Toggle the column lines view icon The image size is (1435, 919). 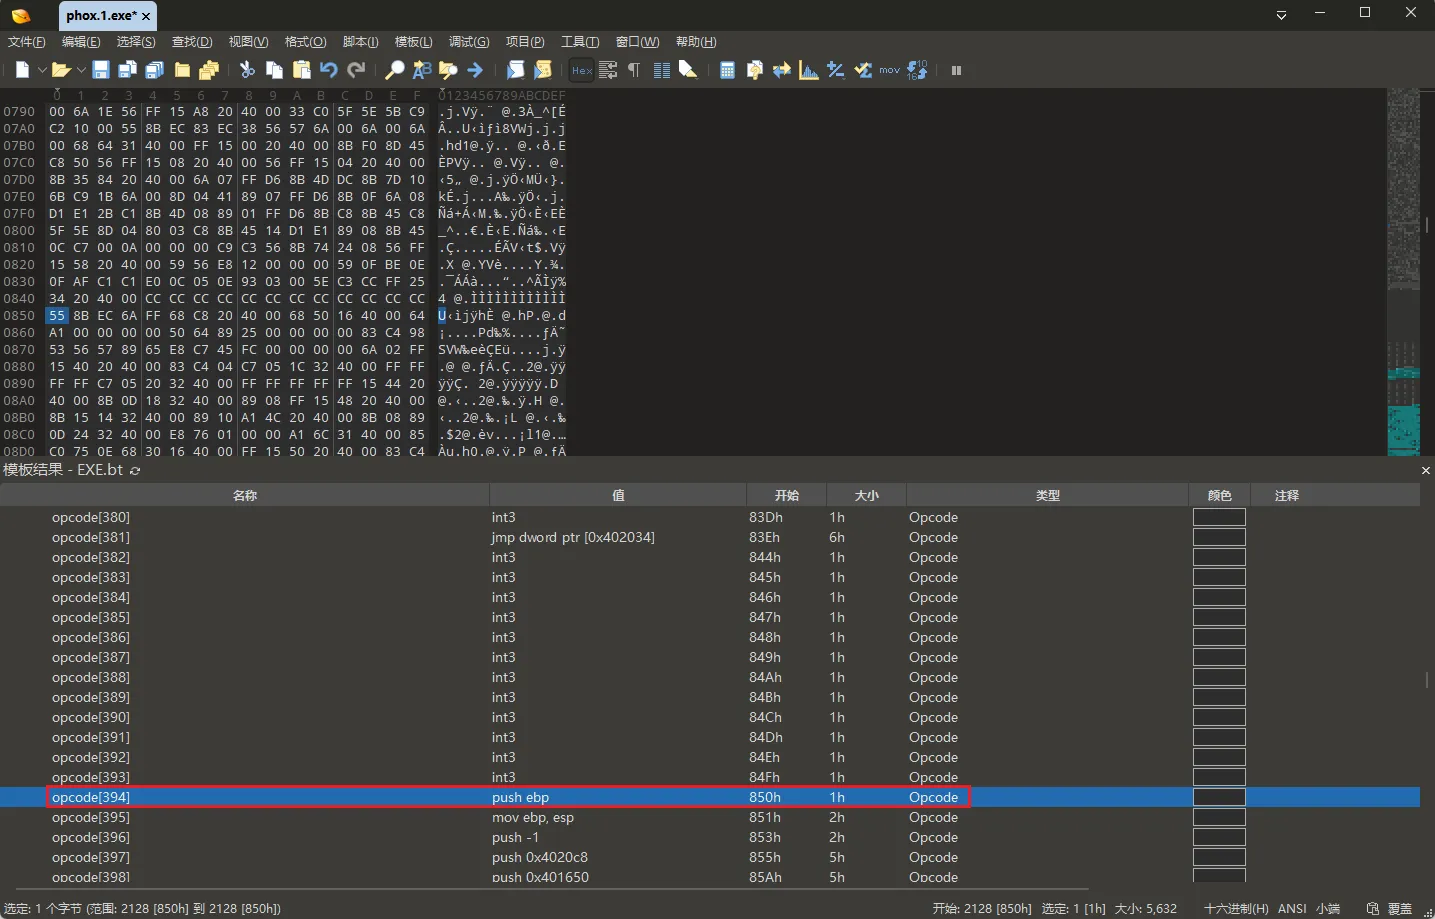[661, 70]
